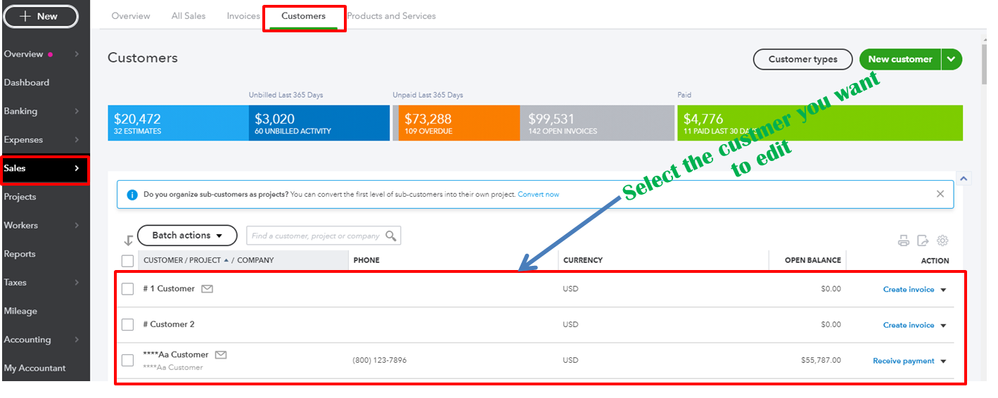This screenshot has width=998, height=398.
Task: Click the $55,787.00 open balance
Action: coord(820,360)
